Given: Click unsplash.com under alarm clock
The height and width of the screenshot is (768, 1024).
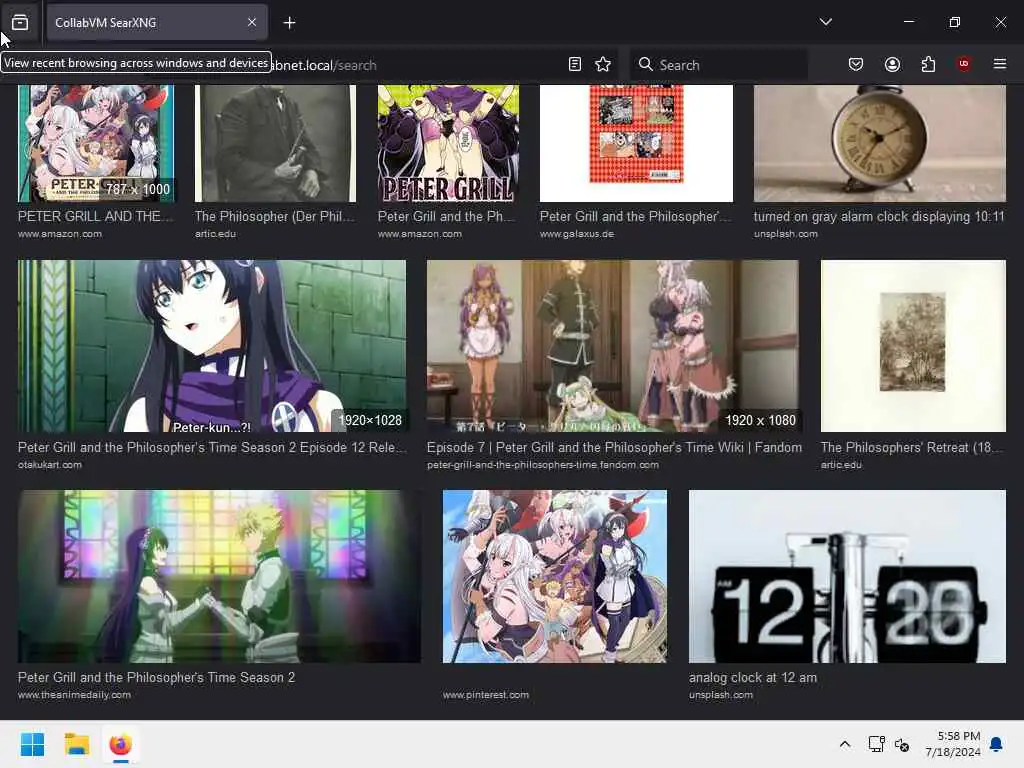Looking at the screenshot, I should coord(785,233).
